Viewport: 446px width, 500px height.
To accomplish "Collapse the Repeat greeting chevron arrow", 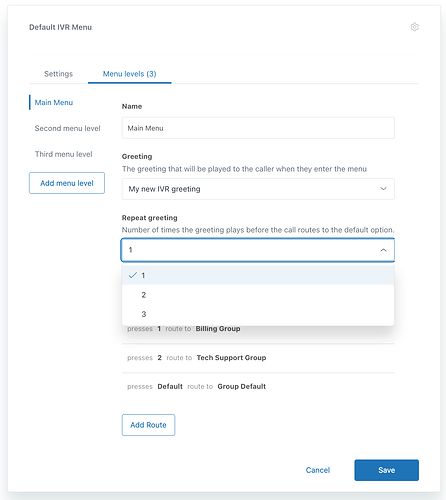I will click(x=383, y=250).
